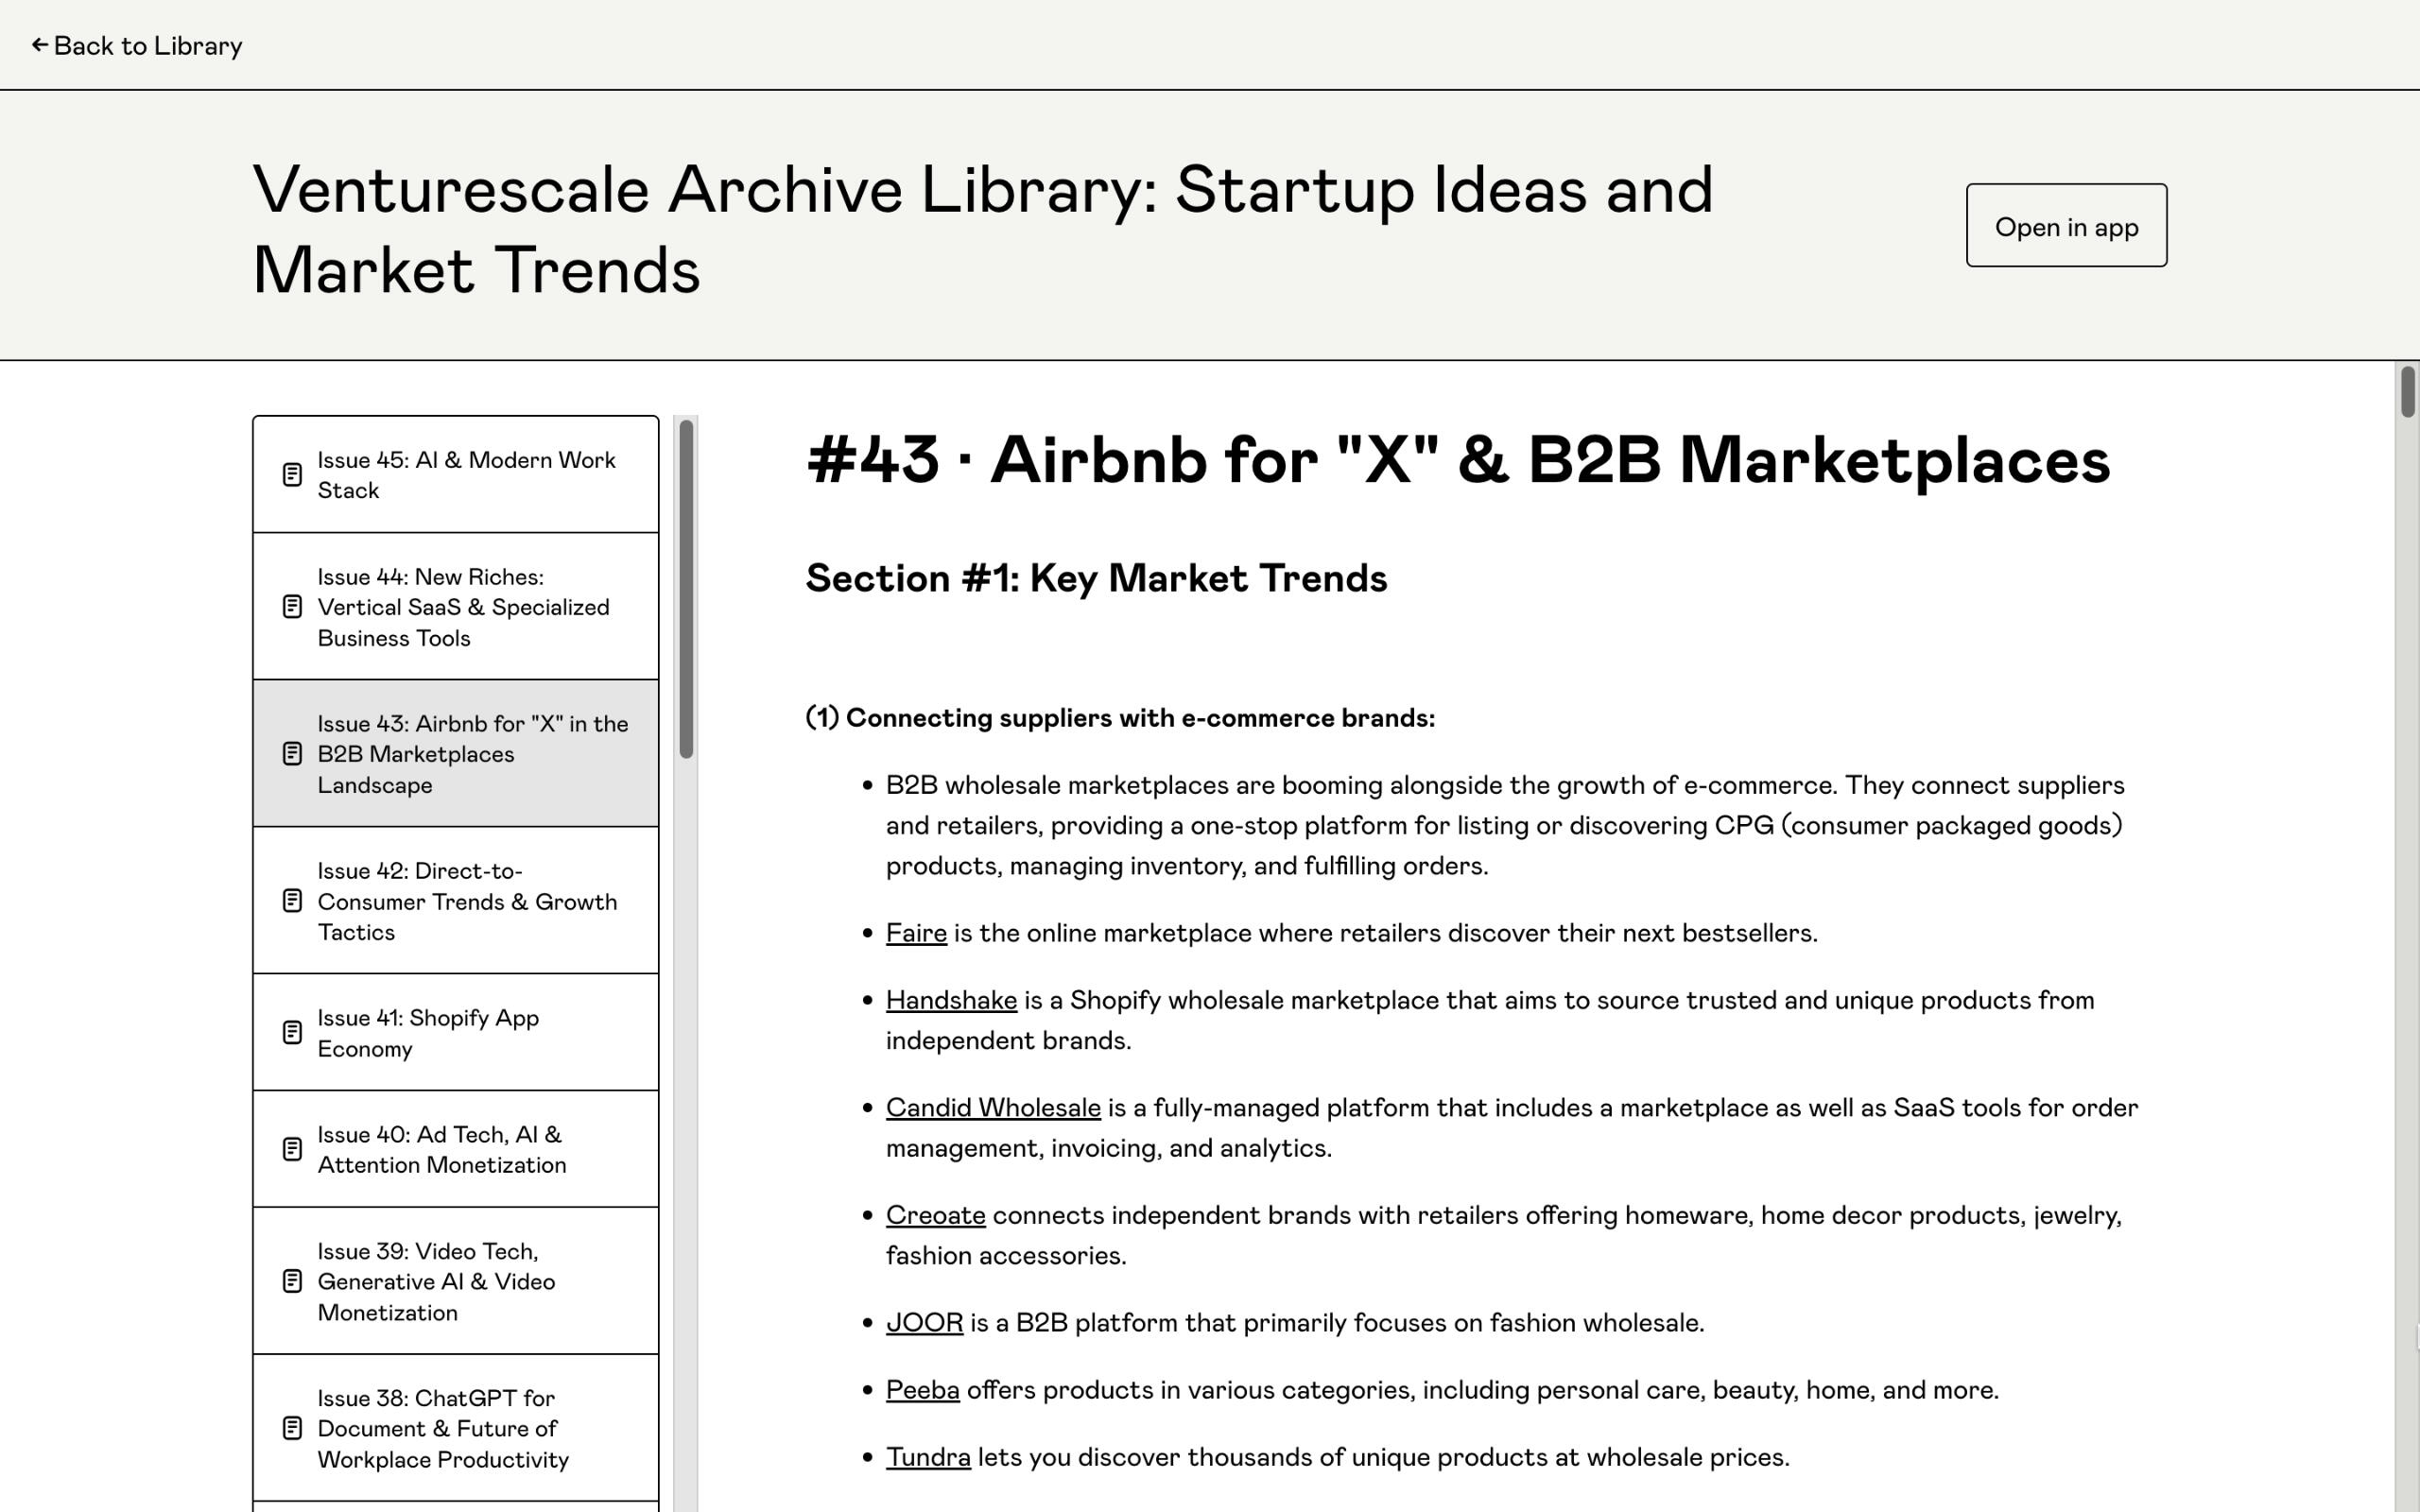Click document icon beside Issue 44
Screen dimensions: 2420x1512
click(292, 607)
